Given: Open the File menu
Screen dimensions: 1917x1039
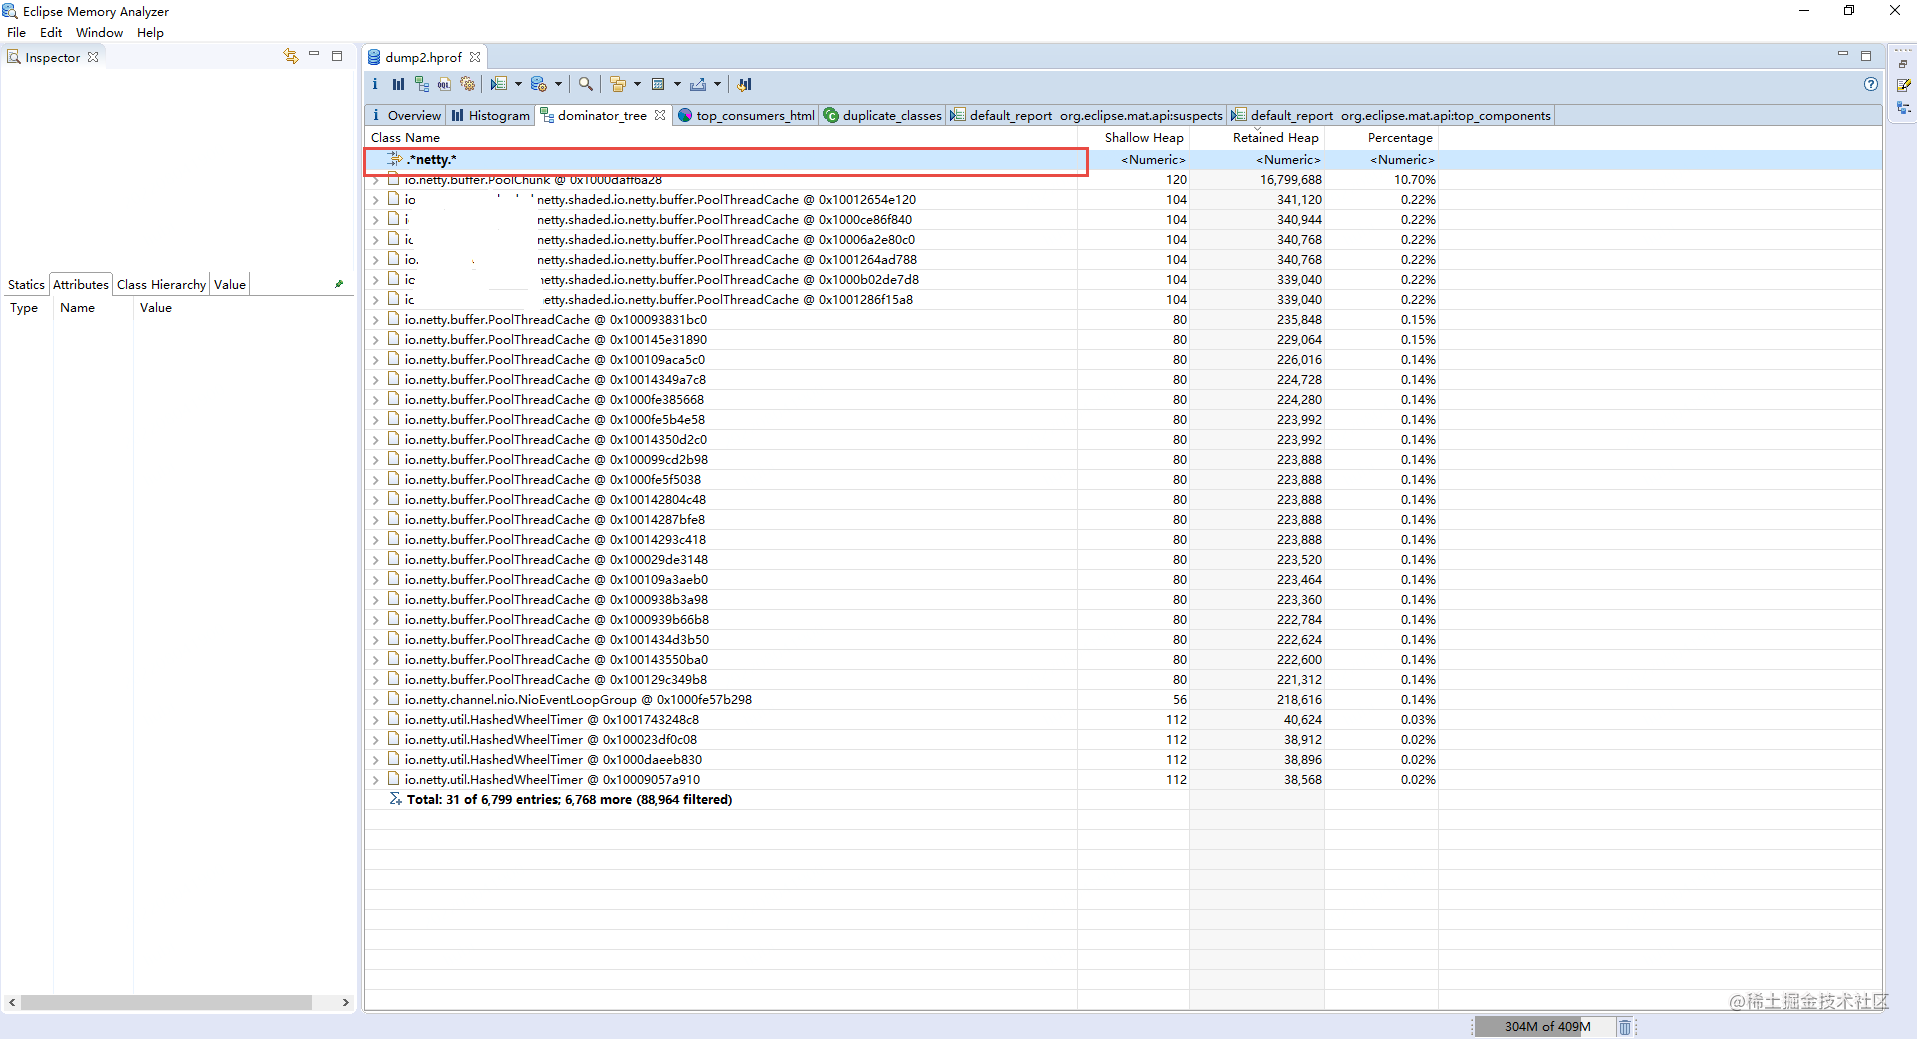Looking at the screenshot, I should 17,32.
